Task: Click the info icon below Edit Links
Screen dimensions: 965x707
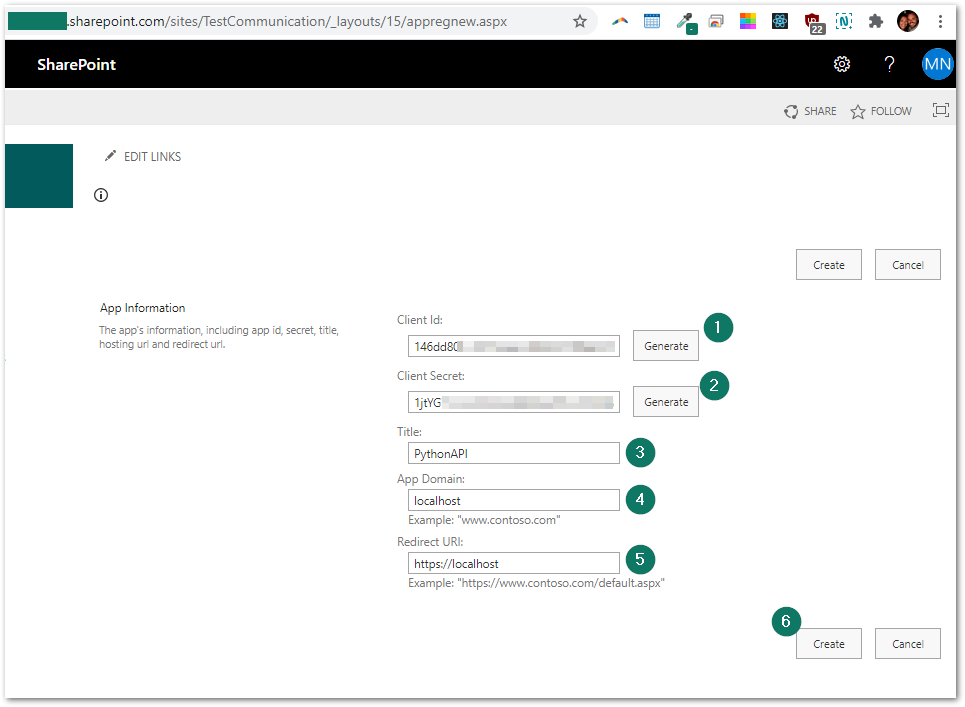Action: [x=100, y=195]
